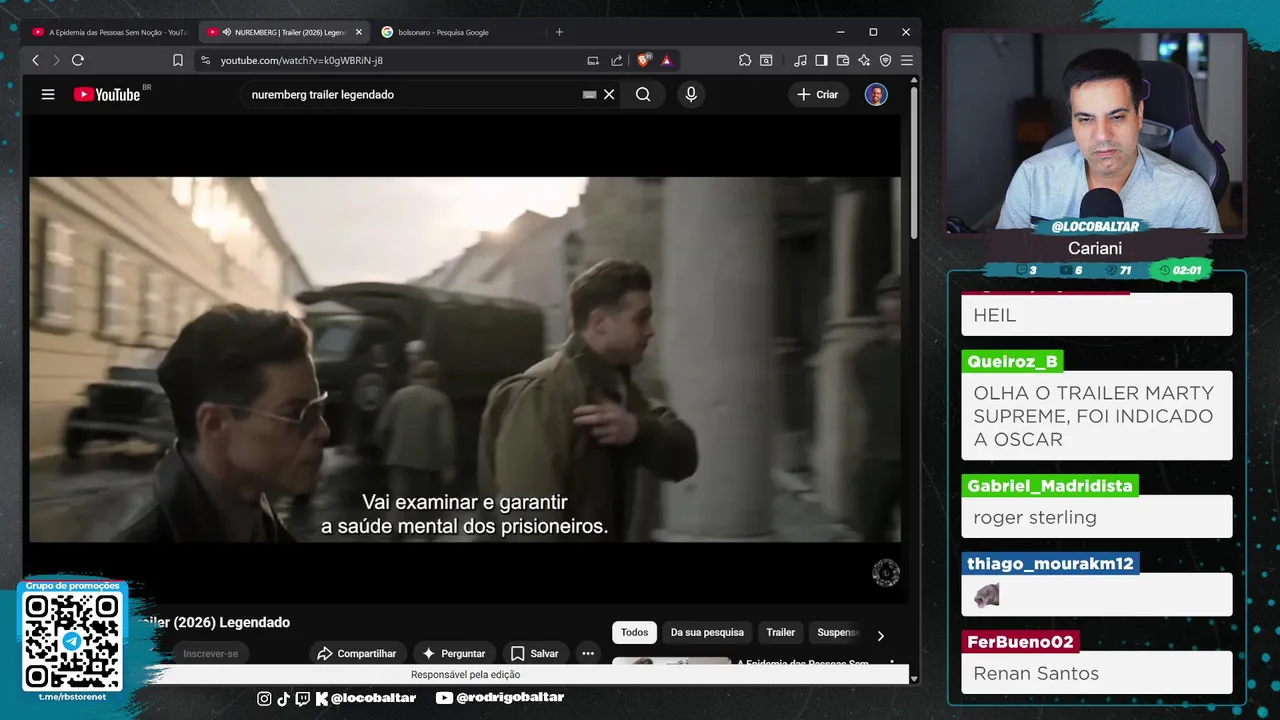This screenshot has height=720, width=1280.
Task: Click the channel watermark in player corner
Action: coord(886,573)
